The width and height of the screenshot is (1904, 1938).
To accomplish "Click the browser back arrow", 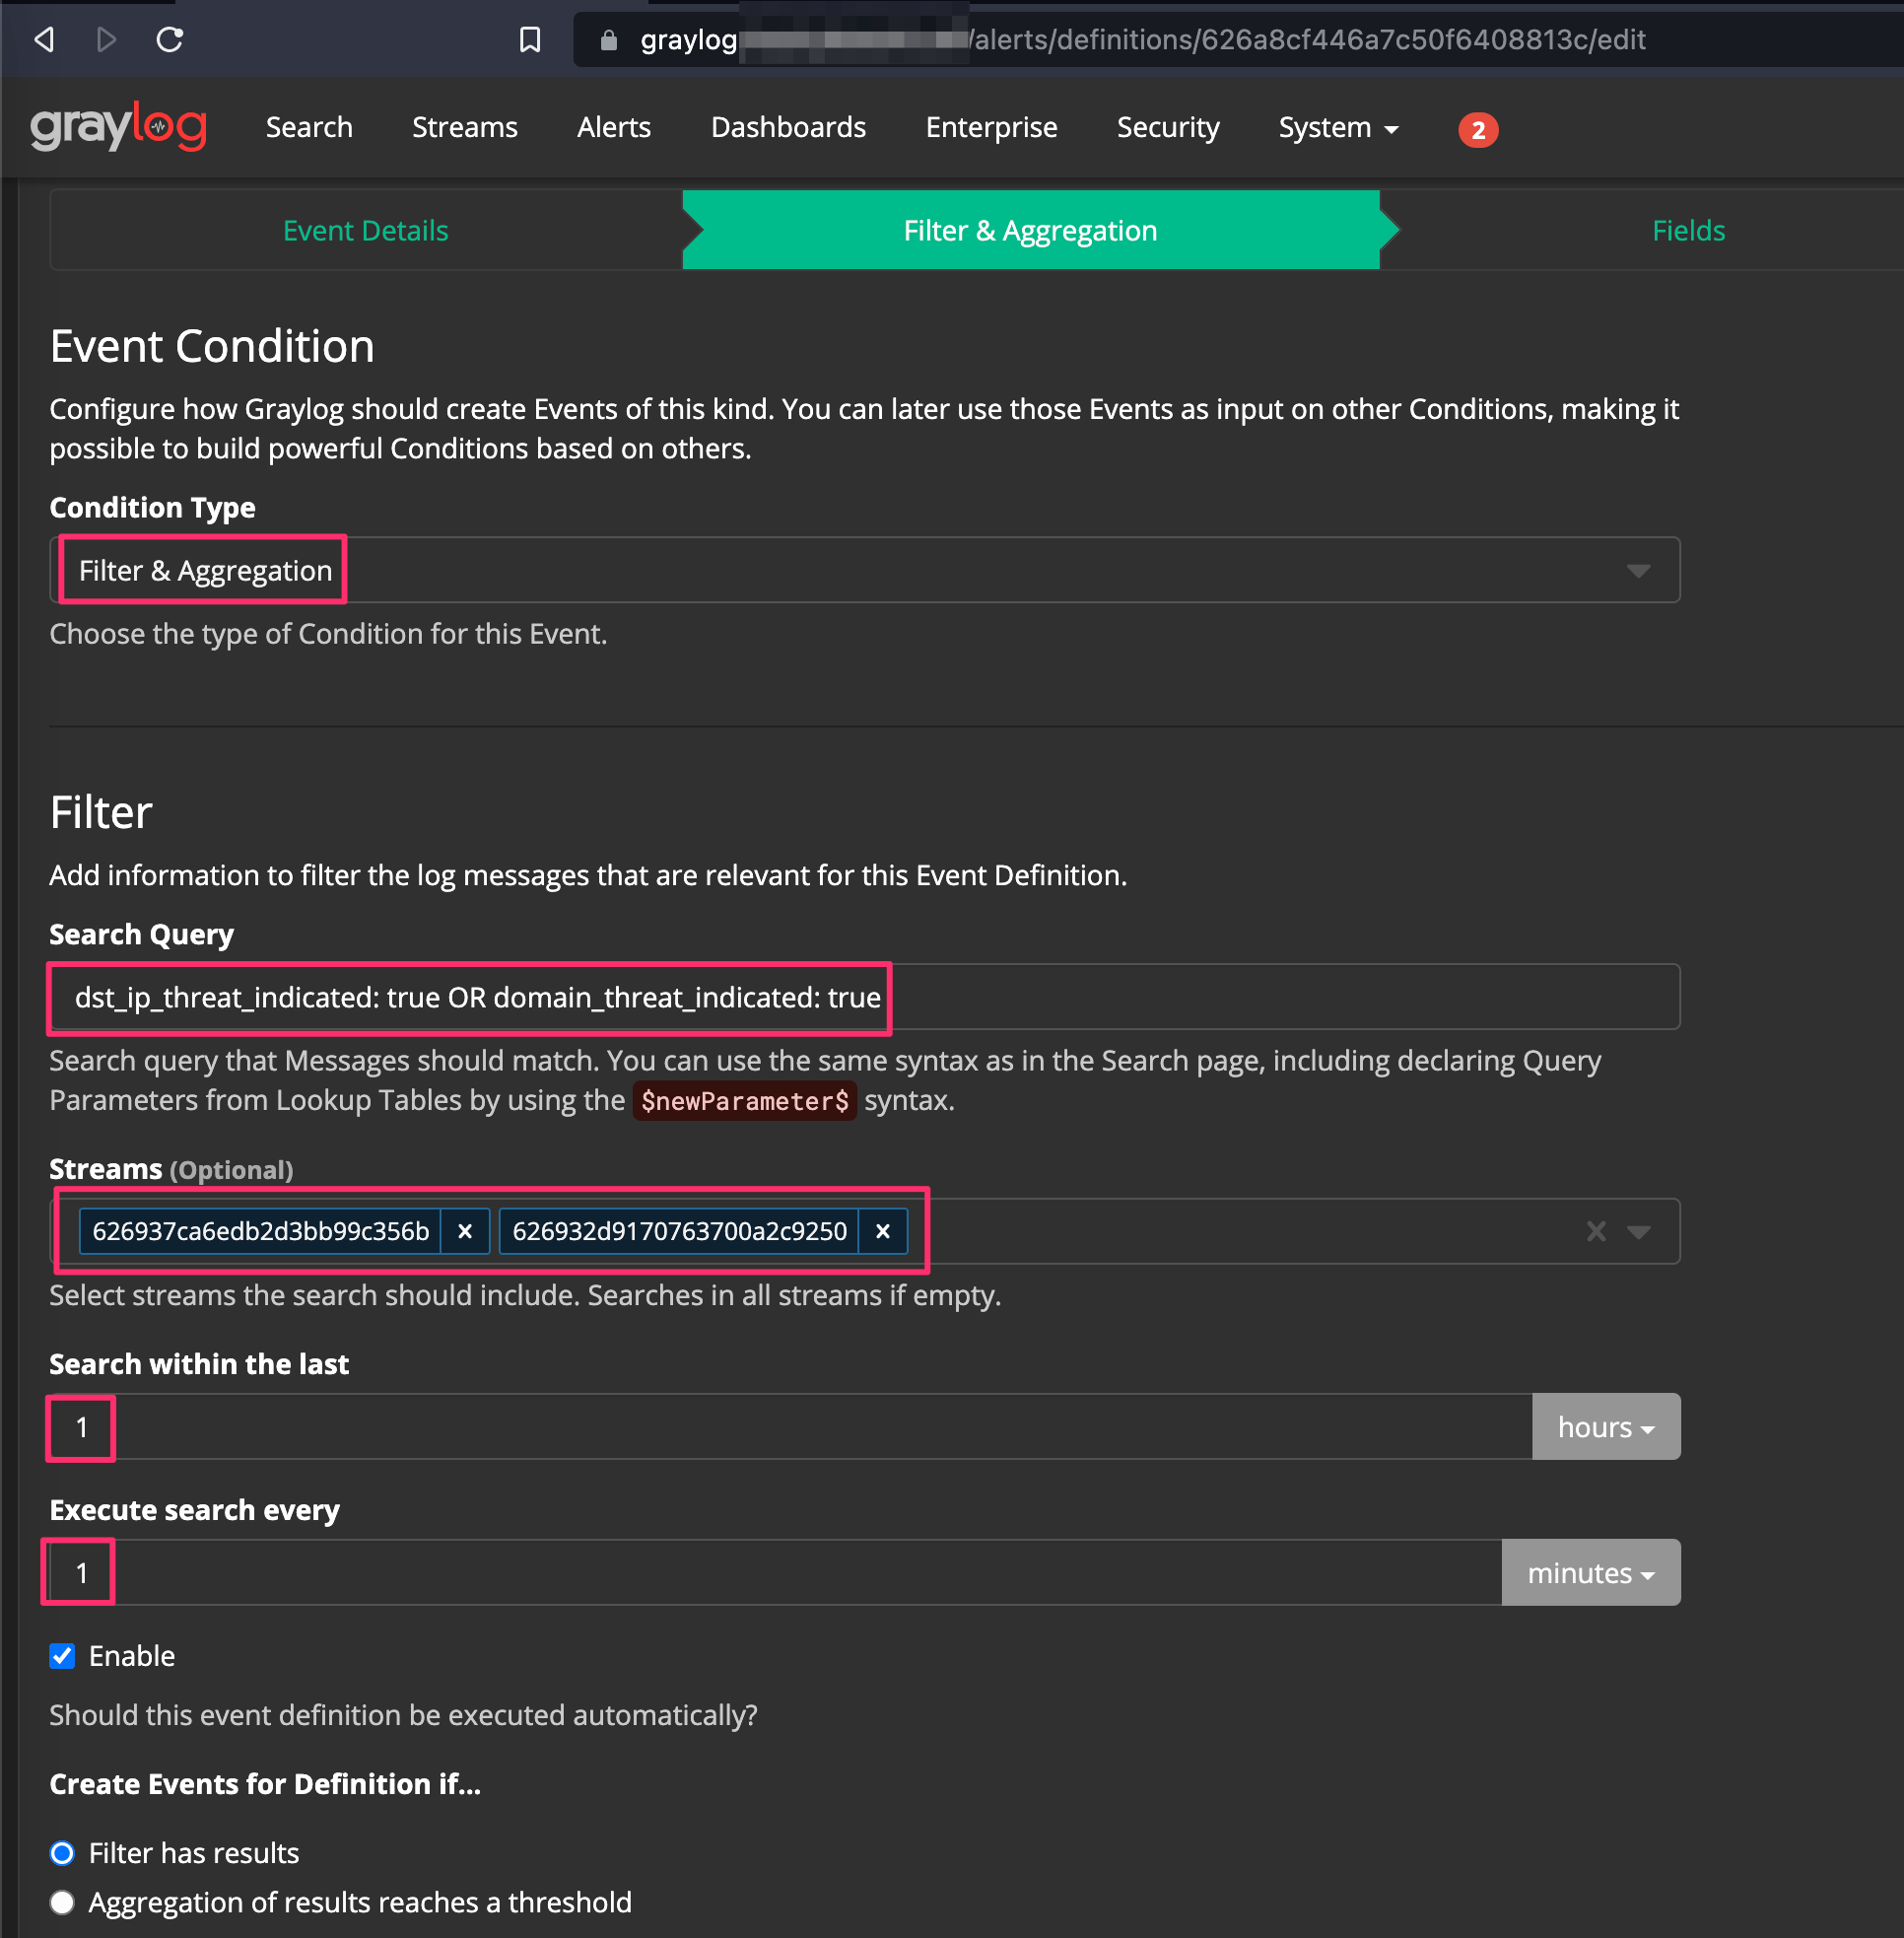I will point(42,40).
